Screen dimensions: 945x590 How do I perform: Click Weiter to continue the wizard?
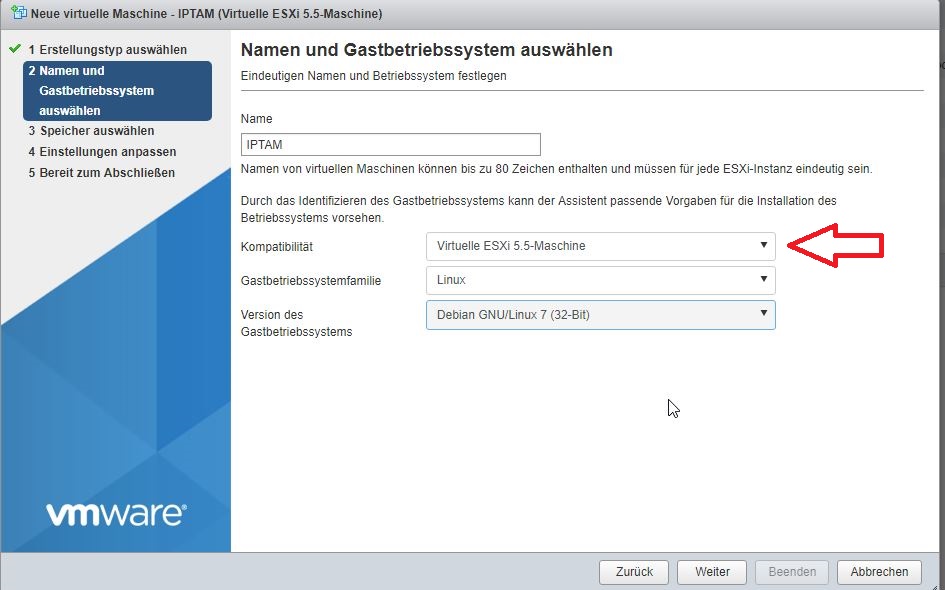(x=712, y=572)
